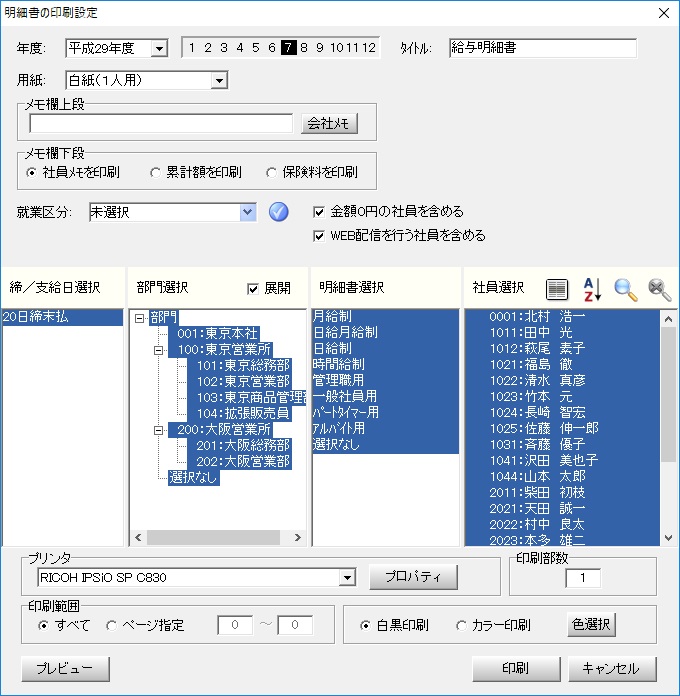
Task: Click the タイトル field with 給与明細書
Action: click(543, 48)
